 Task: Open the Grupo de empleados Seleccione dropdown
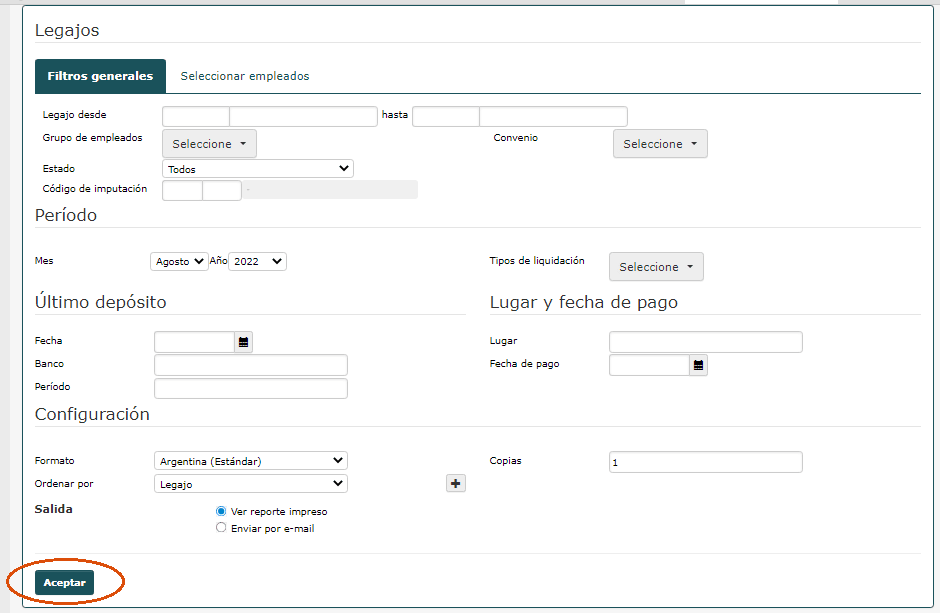click(x=209, y=144)
